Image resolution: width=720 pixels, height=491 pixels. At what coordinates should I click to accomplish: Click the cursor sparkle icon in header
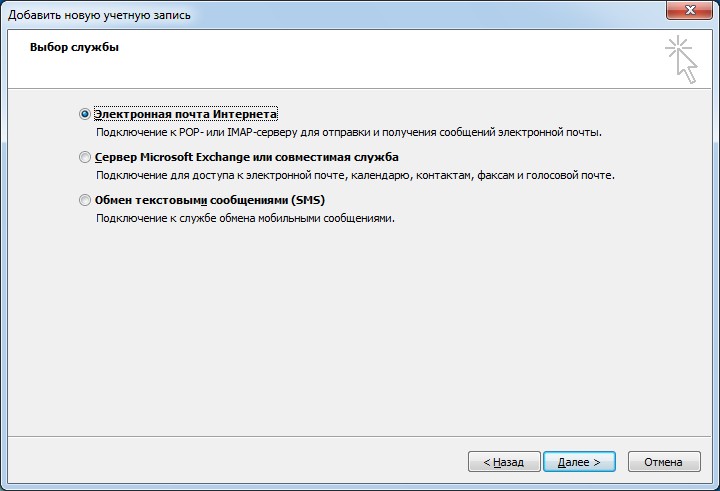(681, 58)
